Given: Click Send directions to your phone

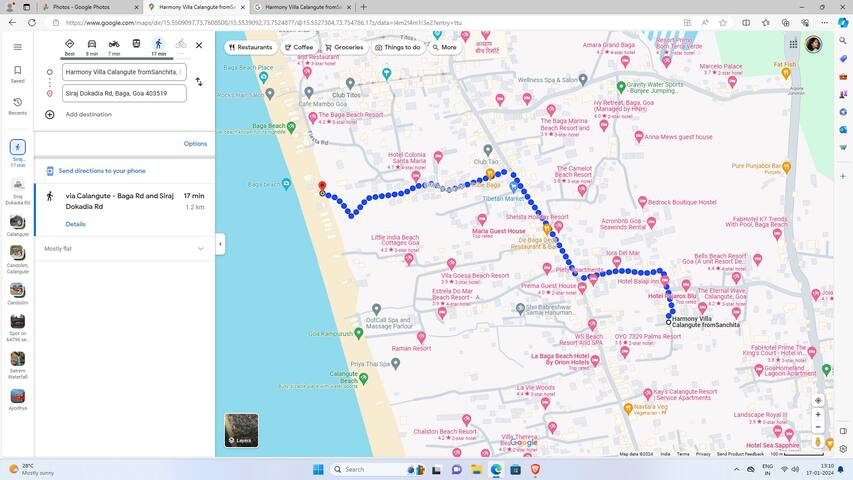Looking at the screenshot, I should tap(101, 171).
